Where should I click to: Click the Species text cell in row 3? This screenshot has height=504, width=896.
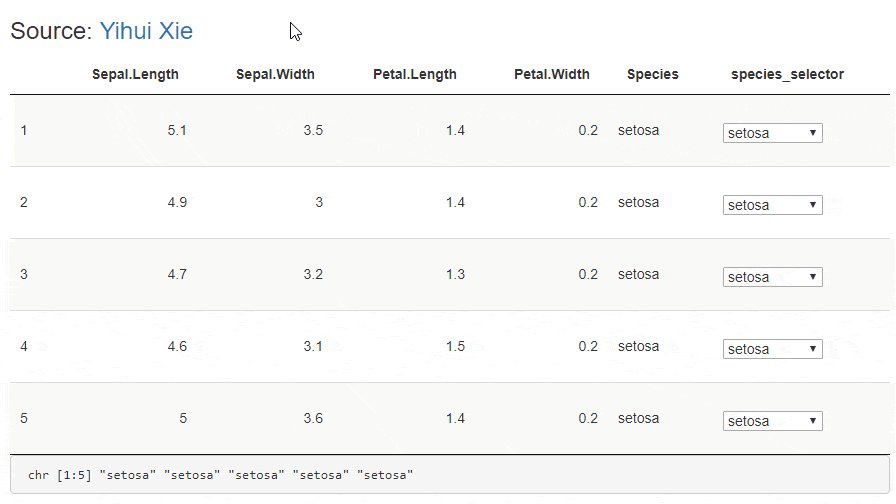point(638,274)
